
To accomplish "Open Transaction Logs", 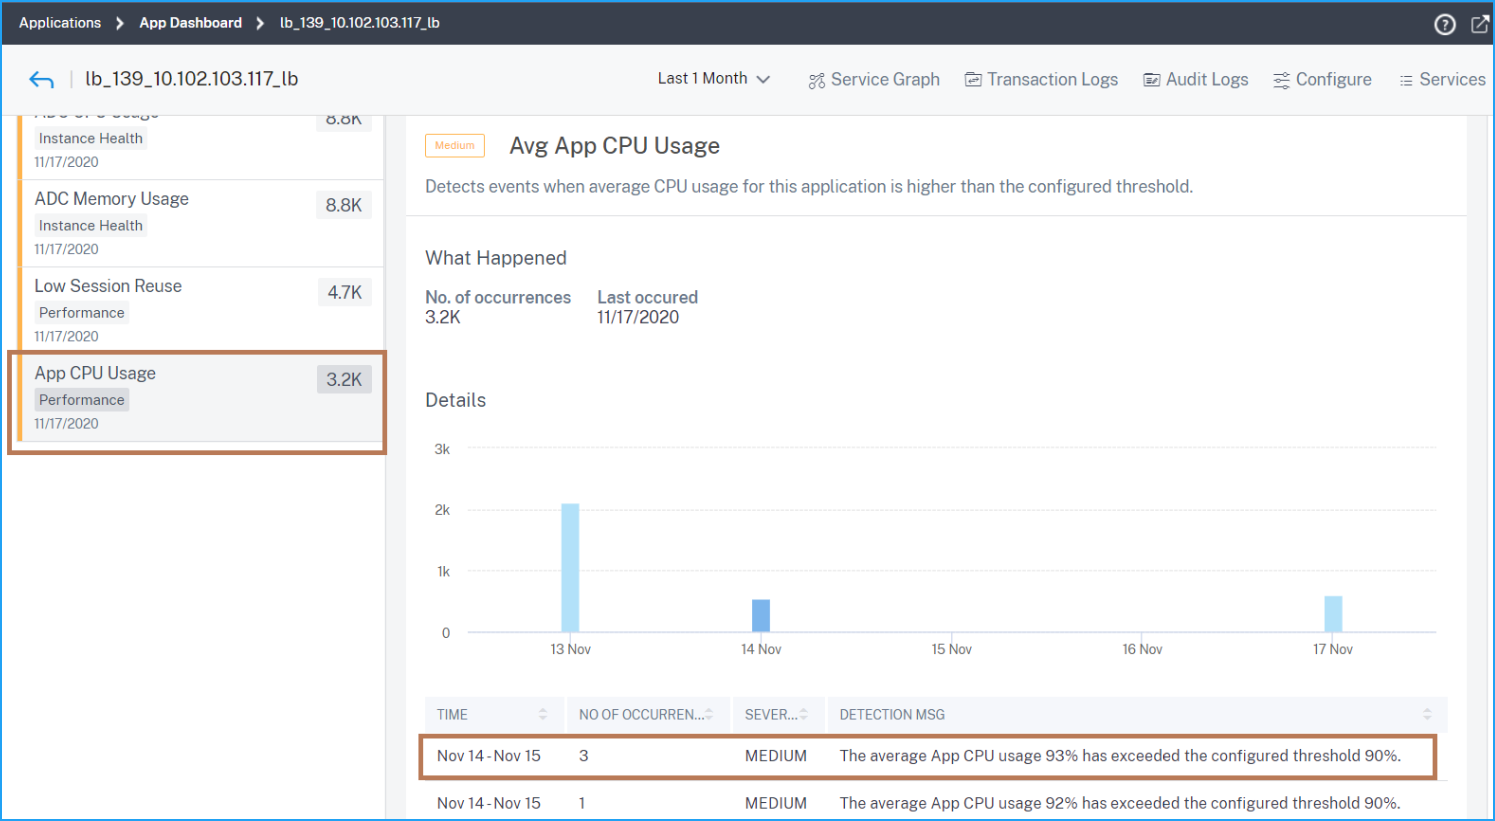I will (x=1041, y=80).
